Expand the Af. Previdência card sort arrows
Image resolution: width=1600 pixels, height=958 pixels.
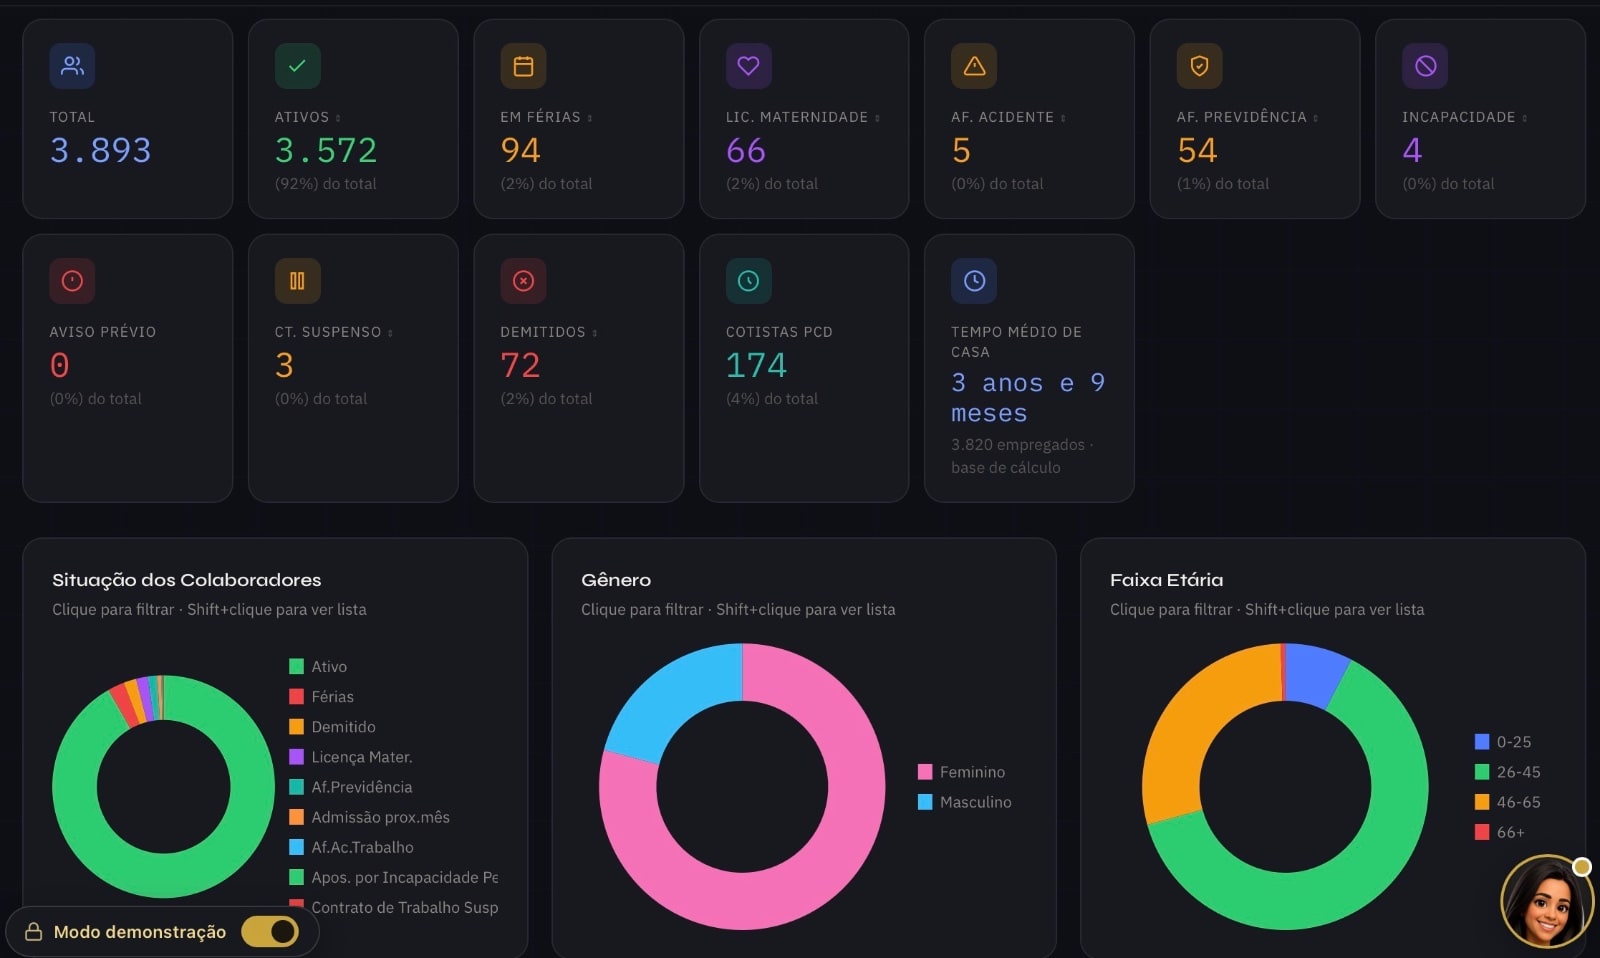(1315, 118)
